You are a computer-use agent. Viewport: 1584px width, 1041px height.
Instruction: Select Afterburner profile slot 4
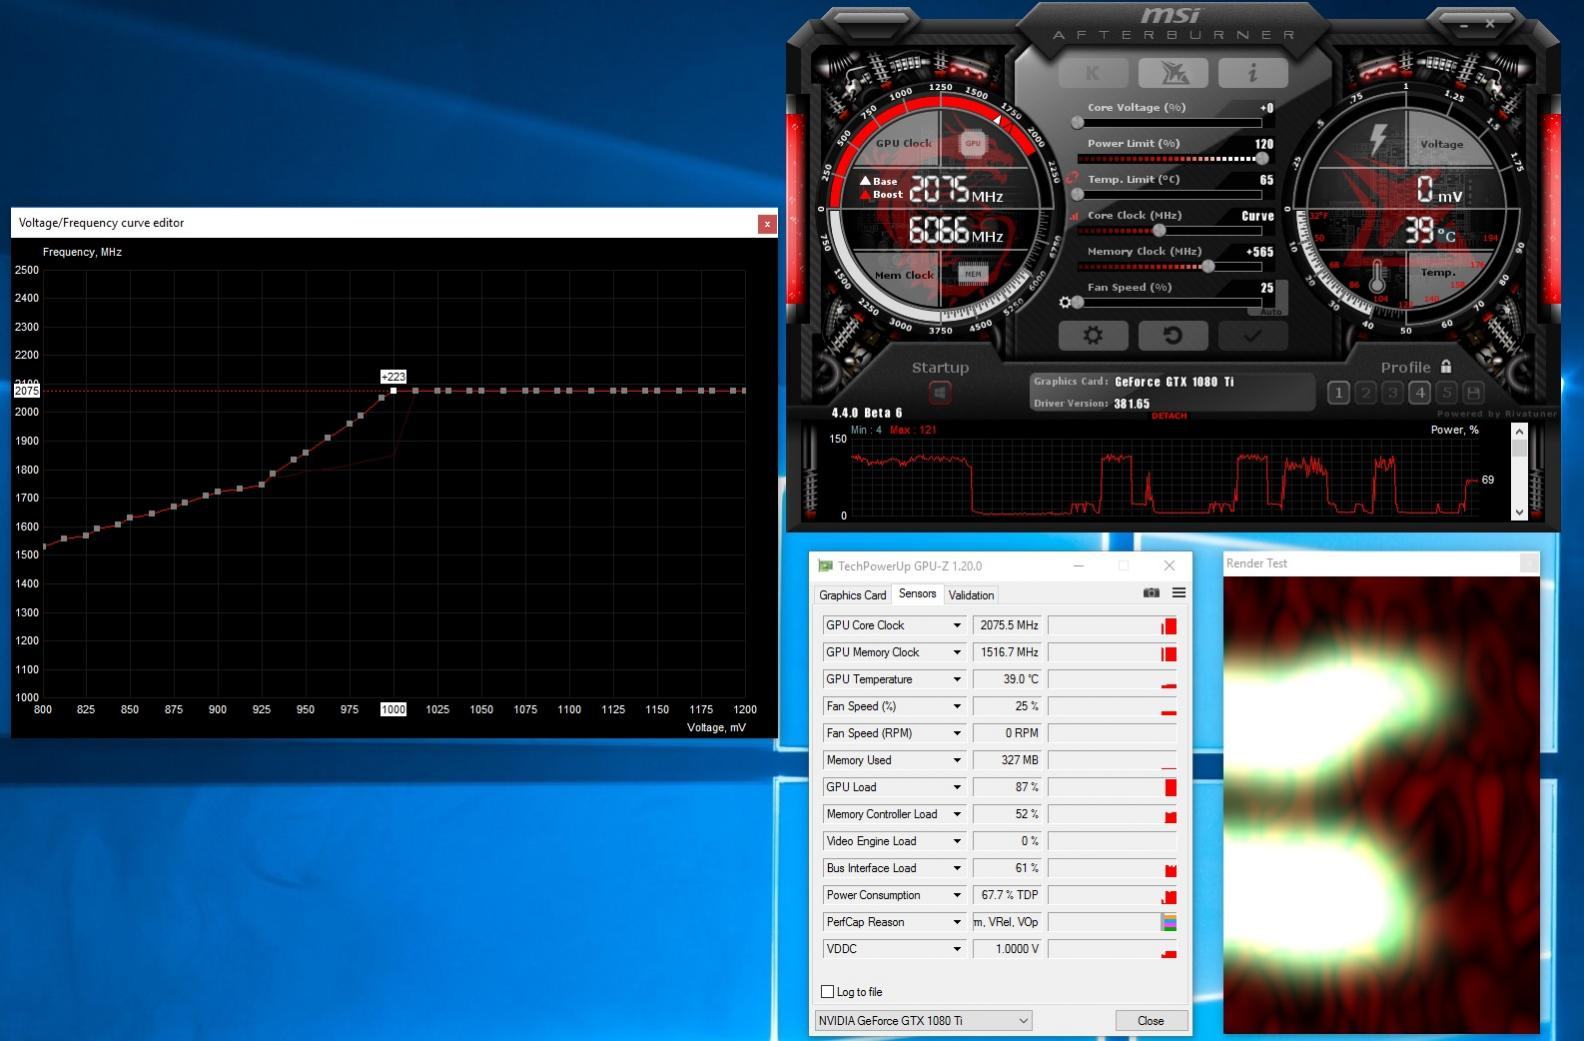[1420, 393]
